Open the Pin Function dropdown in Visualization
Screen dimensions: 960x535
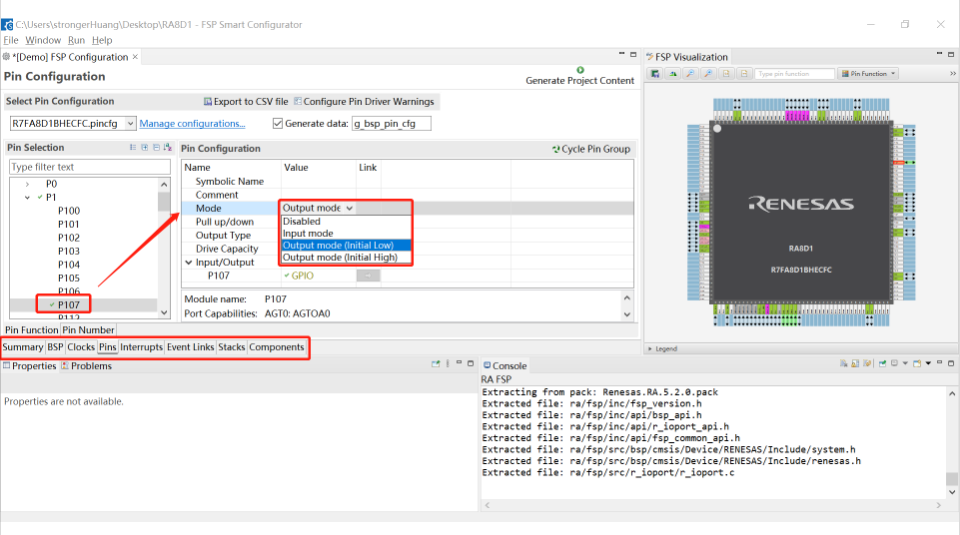click(x=868, y=73)
